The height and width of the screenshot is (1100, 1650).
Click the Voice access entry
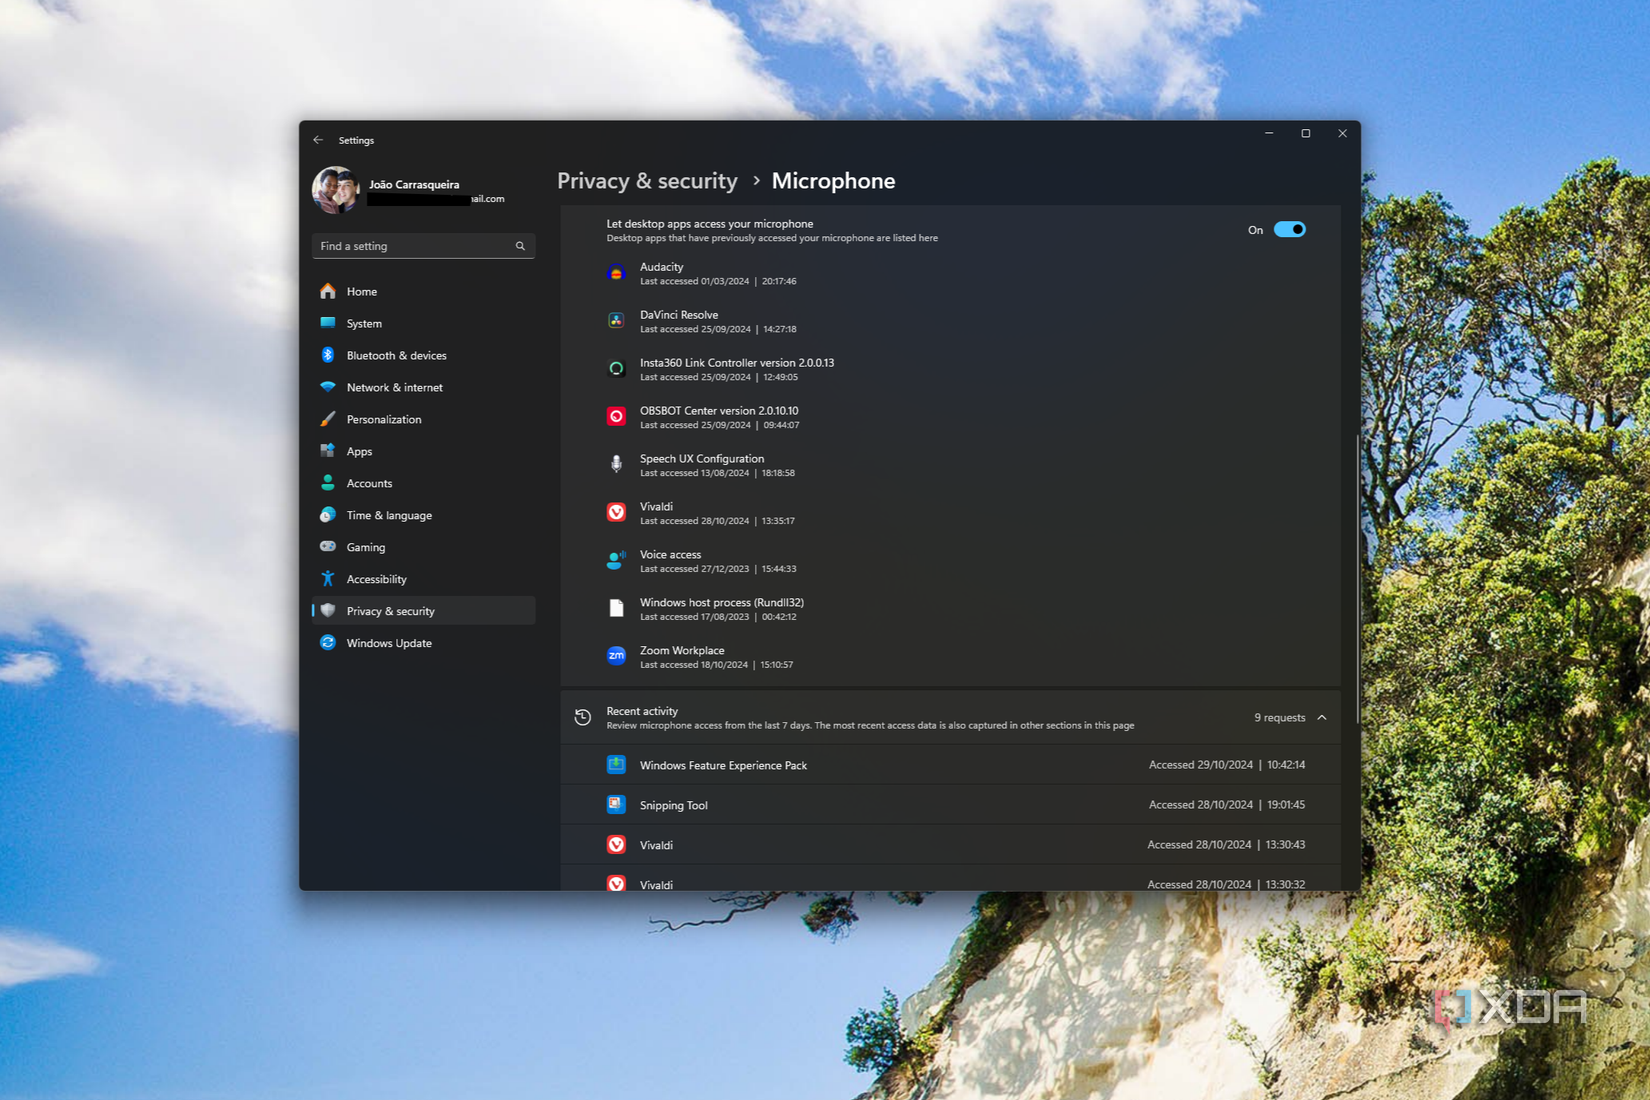click(x=670, y=561)
